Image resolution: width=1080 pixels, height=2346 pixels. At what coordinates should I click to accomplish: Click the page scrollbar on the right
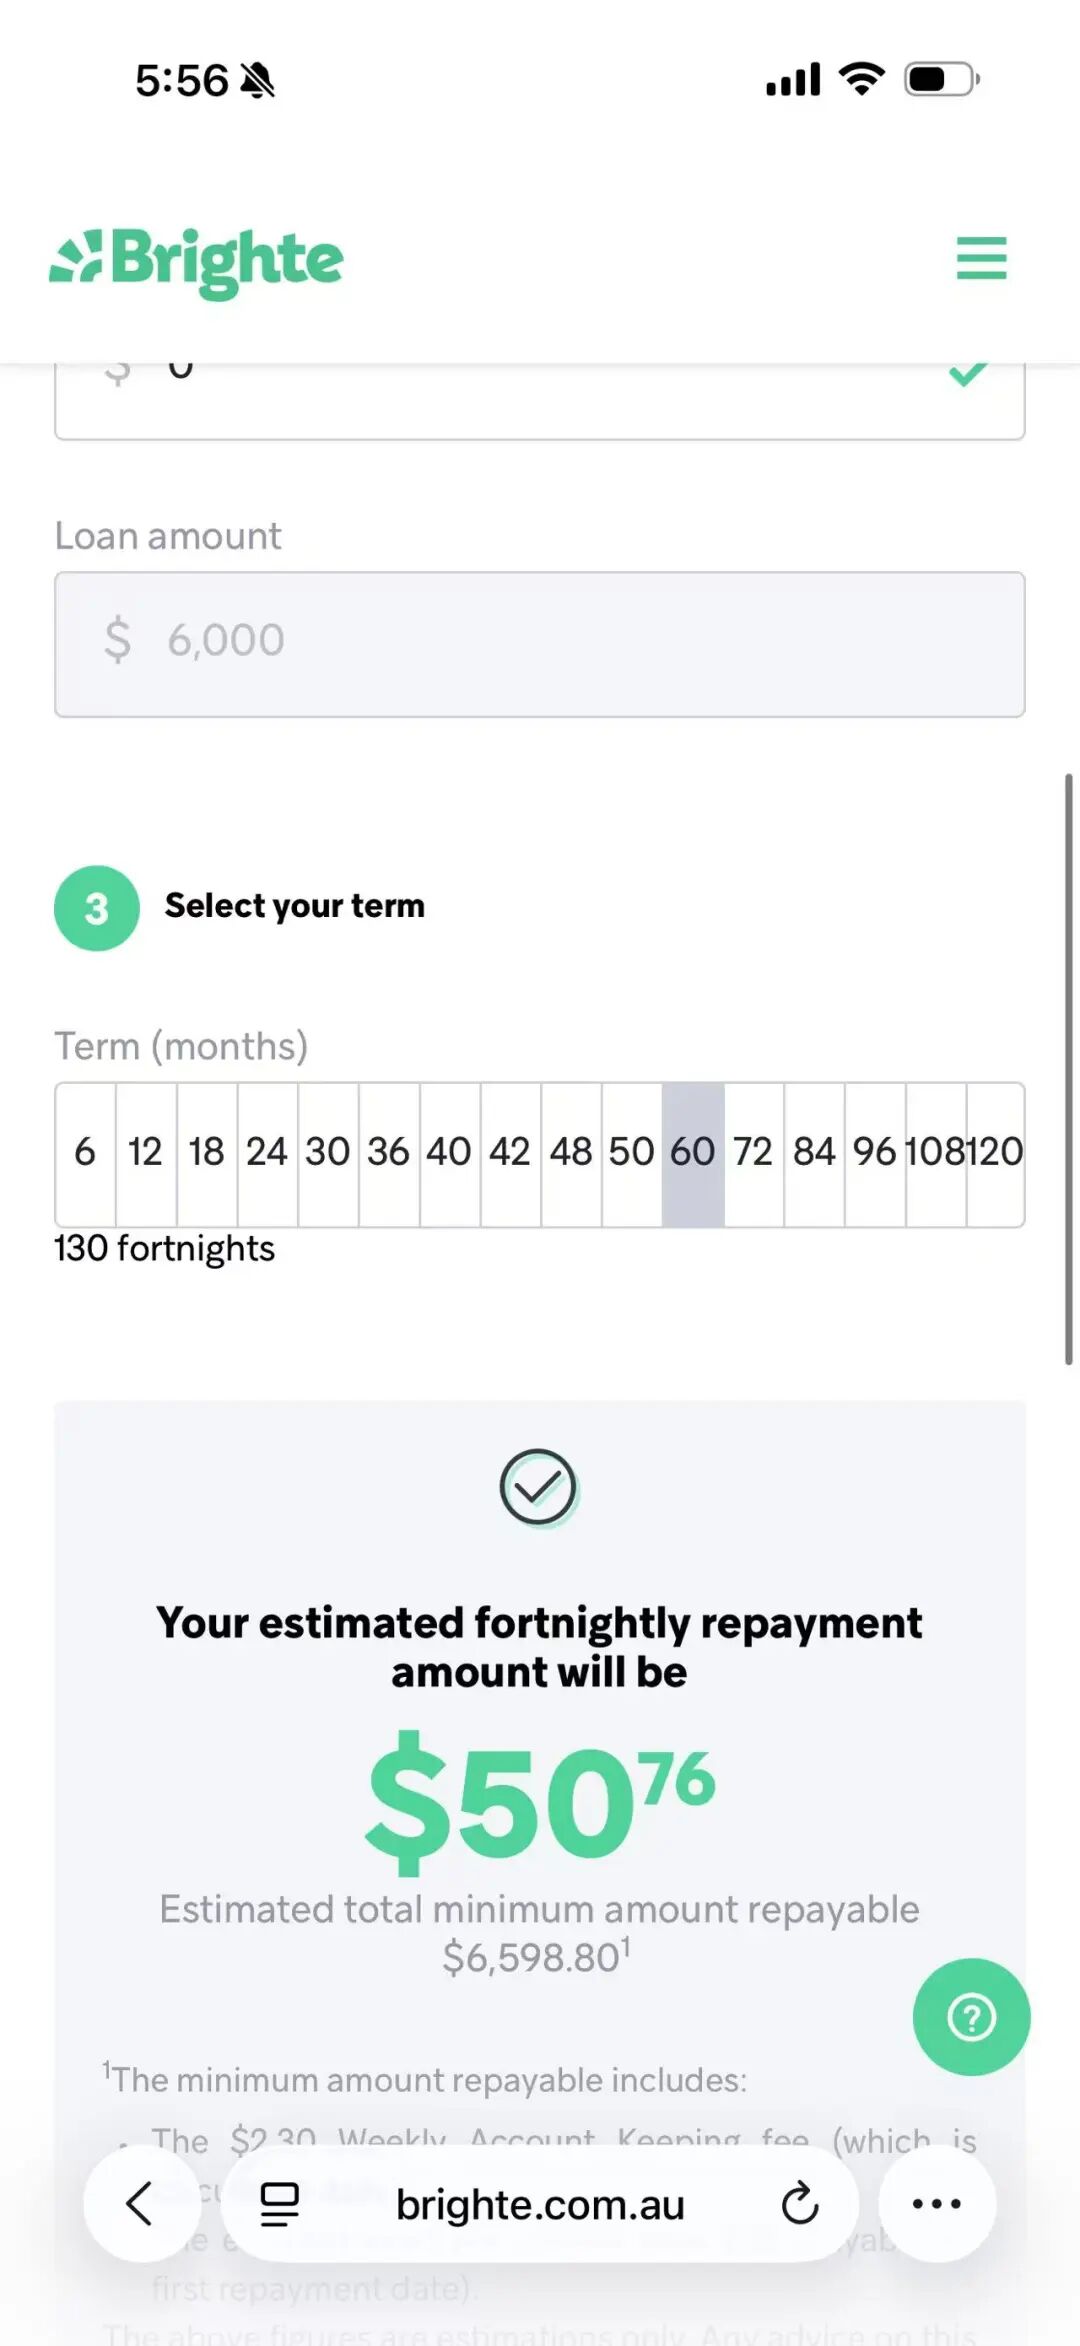tap(1068, 1068)
